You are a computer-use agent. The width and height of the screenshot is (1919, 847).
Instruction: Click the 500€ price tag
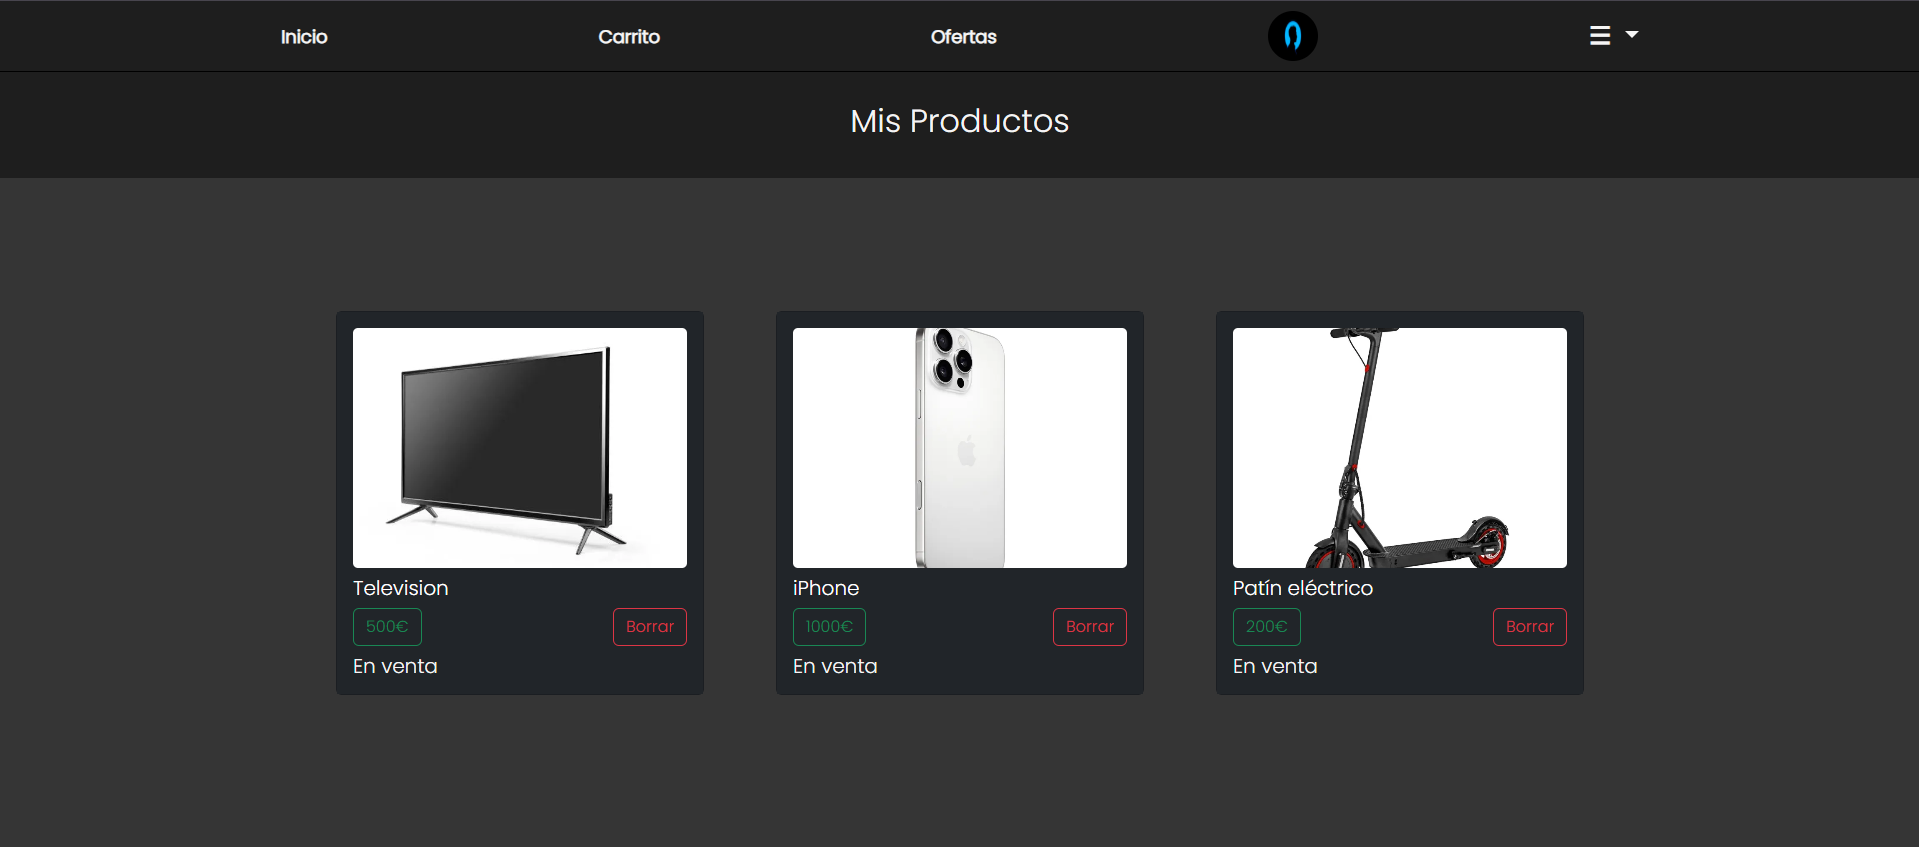point(387,627)
